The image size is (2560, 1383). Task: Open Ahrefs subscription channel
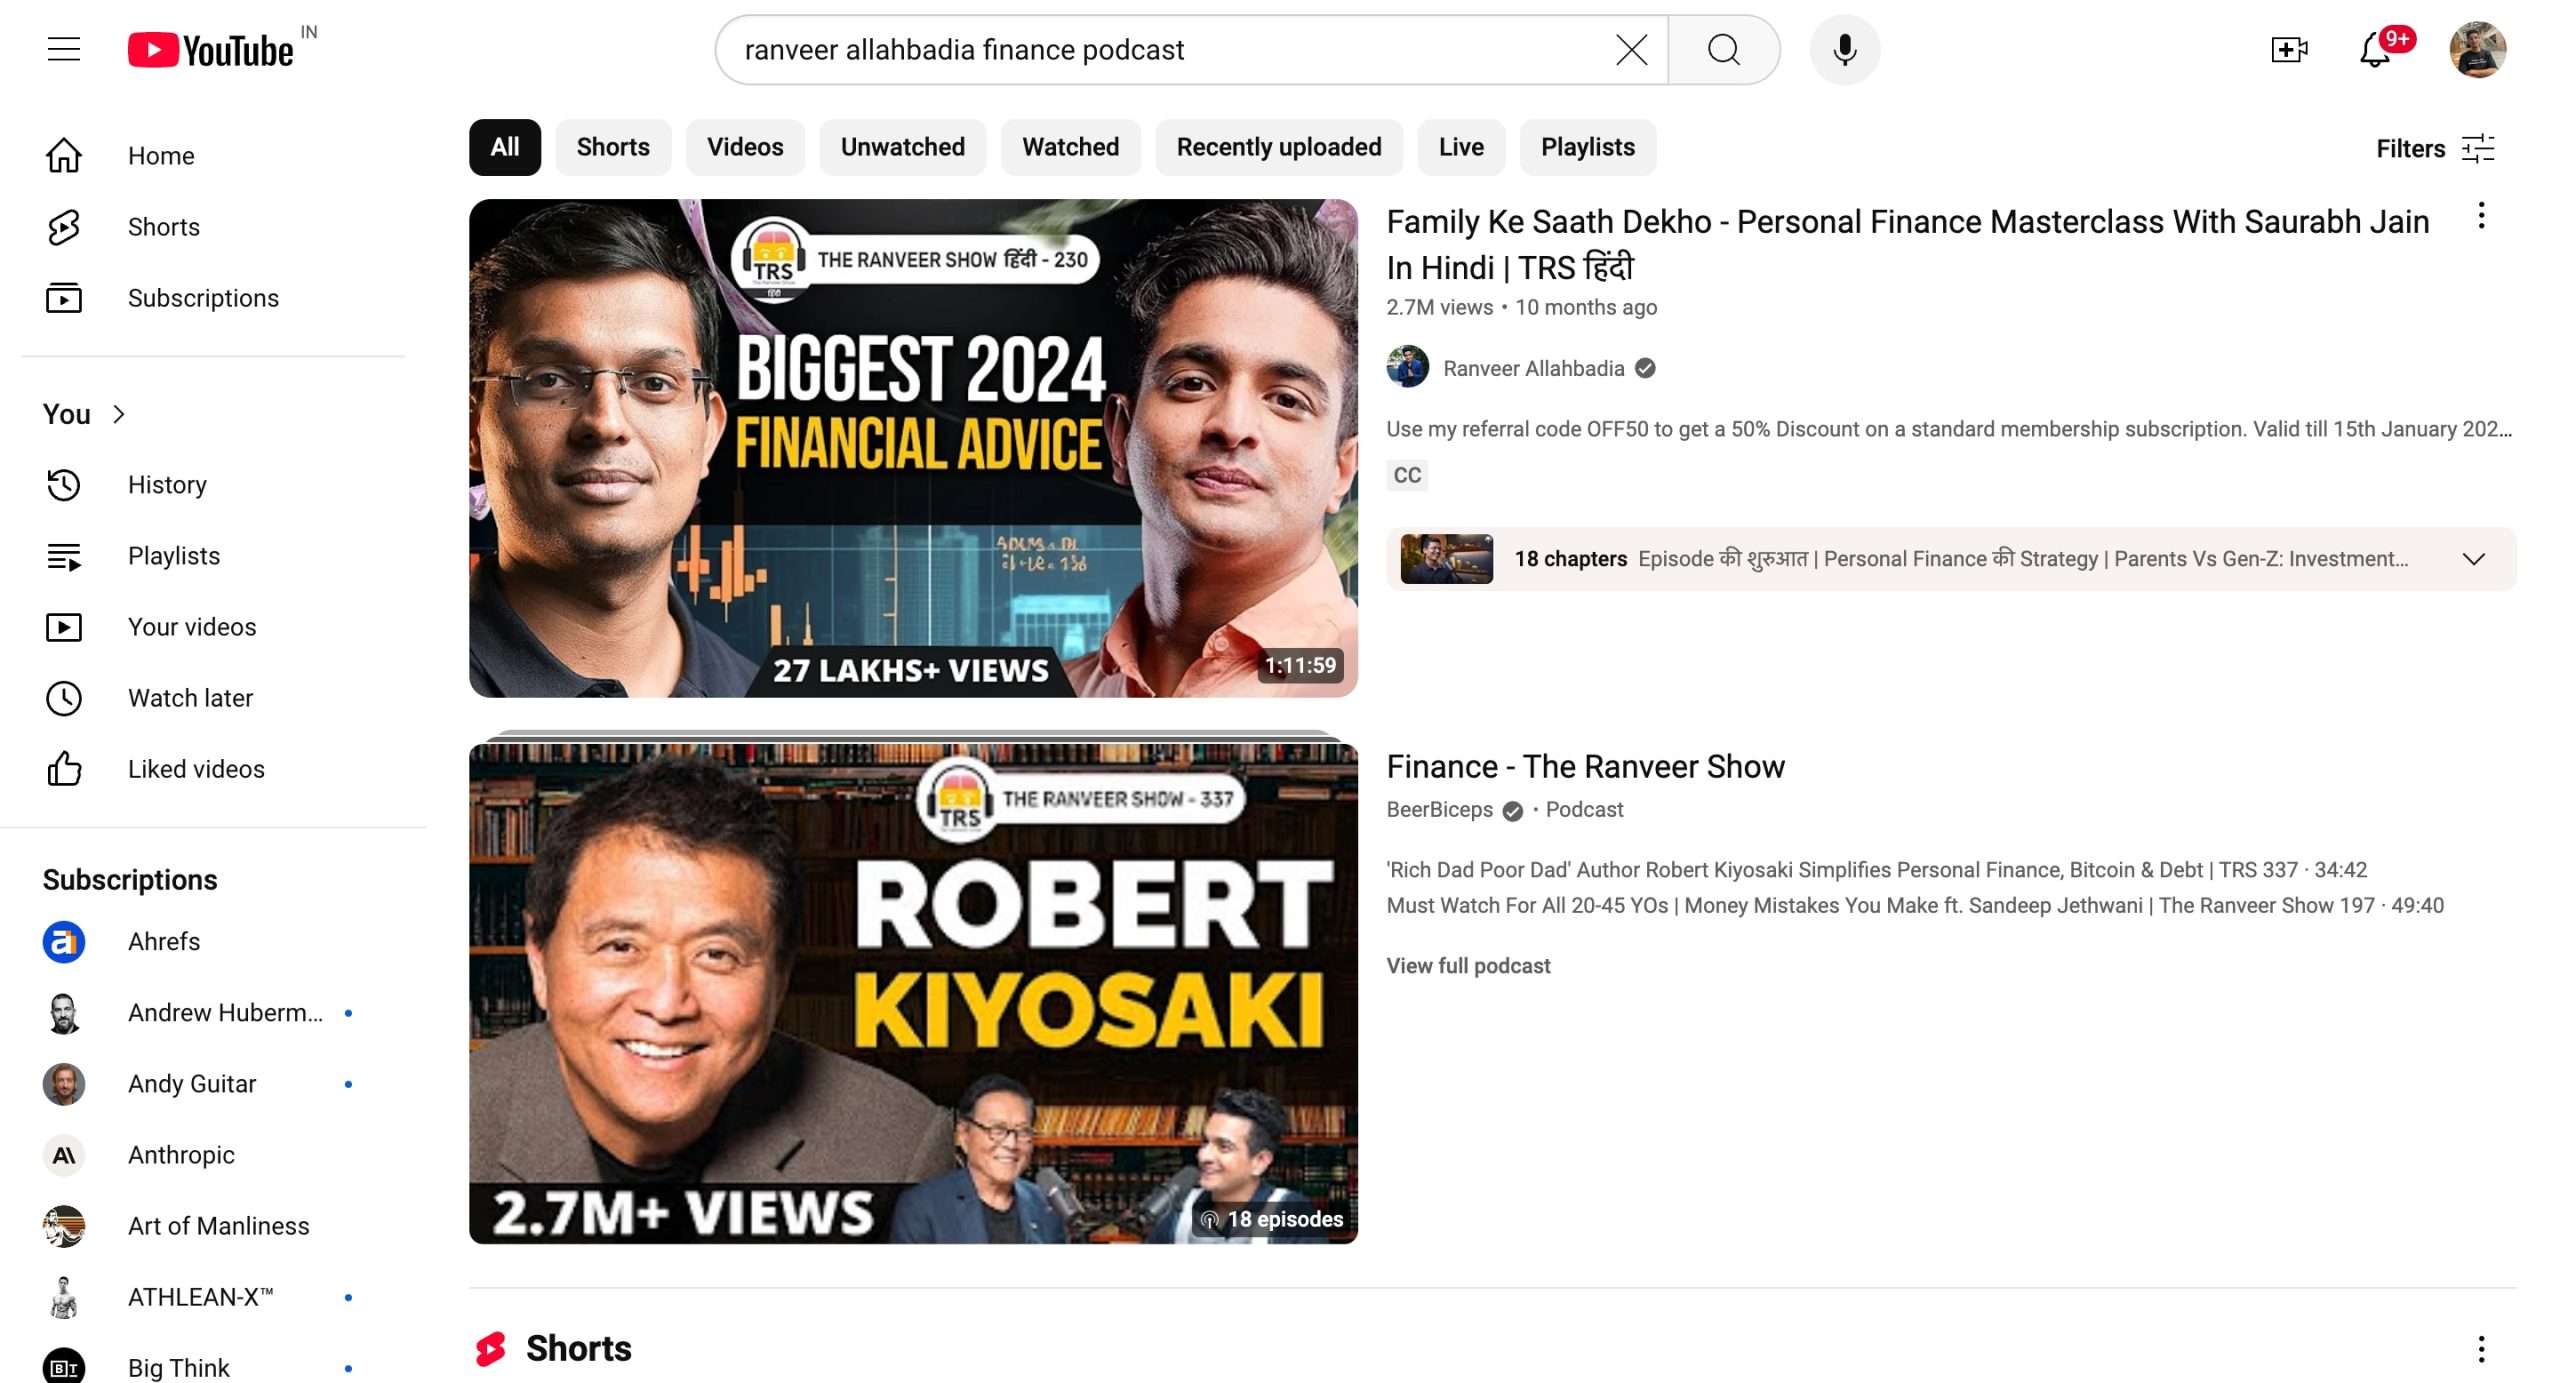(213, 942)
